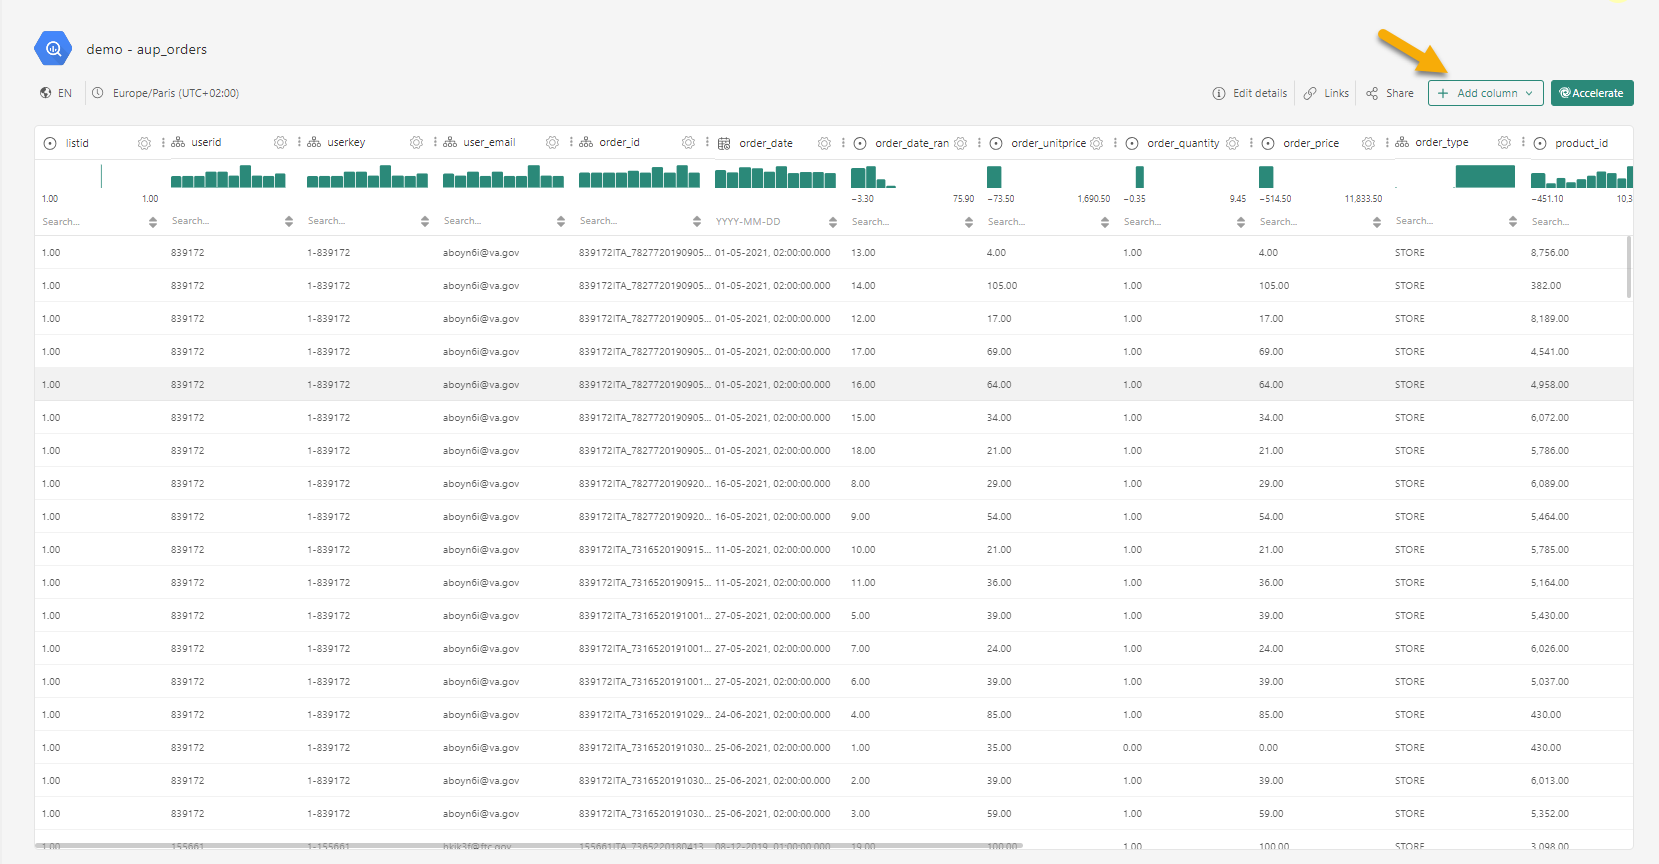Image resolution: width=1659 pixels, height=864 pixels.
Task: Click the globe icon next to EN
Action: pyautogui.click(x=46, y=93)
